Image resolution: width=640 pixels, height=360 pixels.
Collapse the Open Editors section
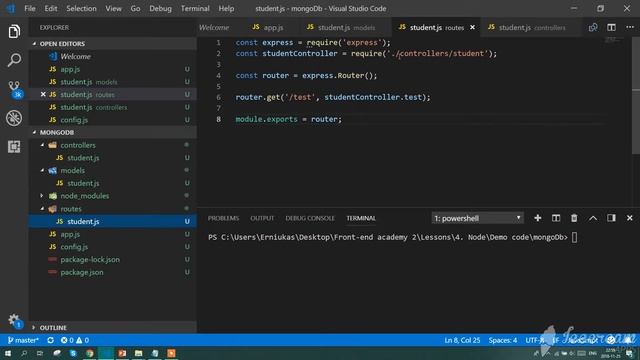click(34, 44)
